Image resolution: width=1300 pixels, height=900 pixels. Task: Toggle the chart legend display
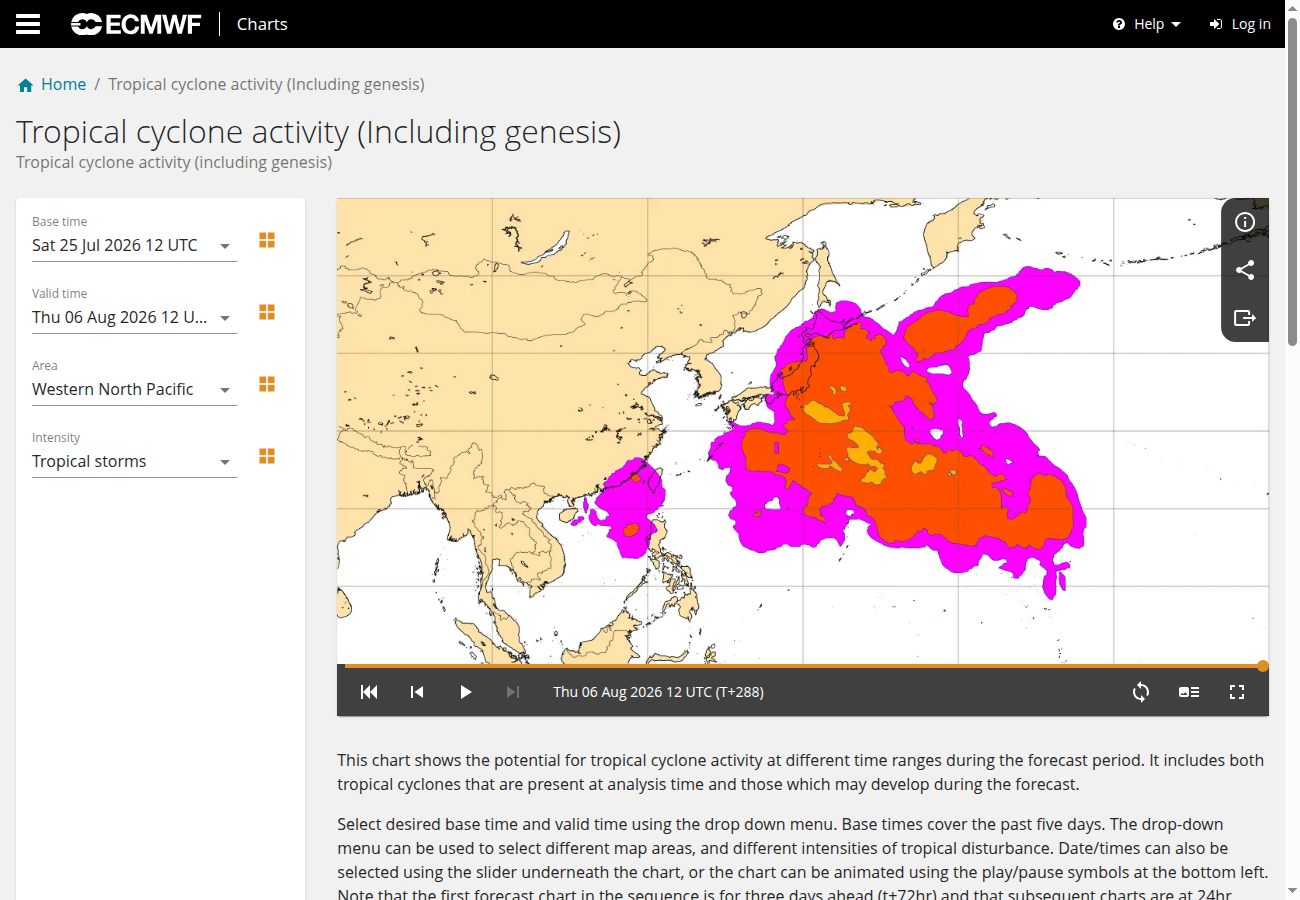click(x=1189, y=692)
